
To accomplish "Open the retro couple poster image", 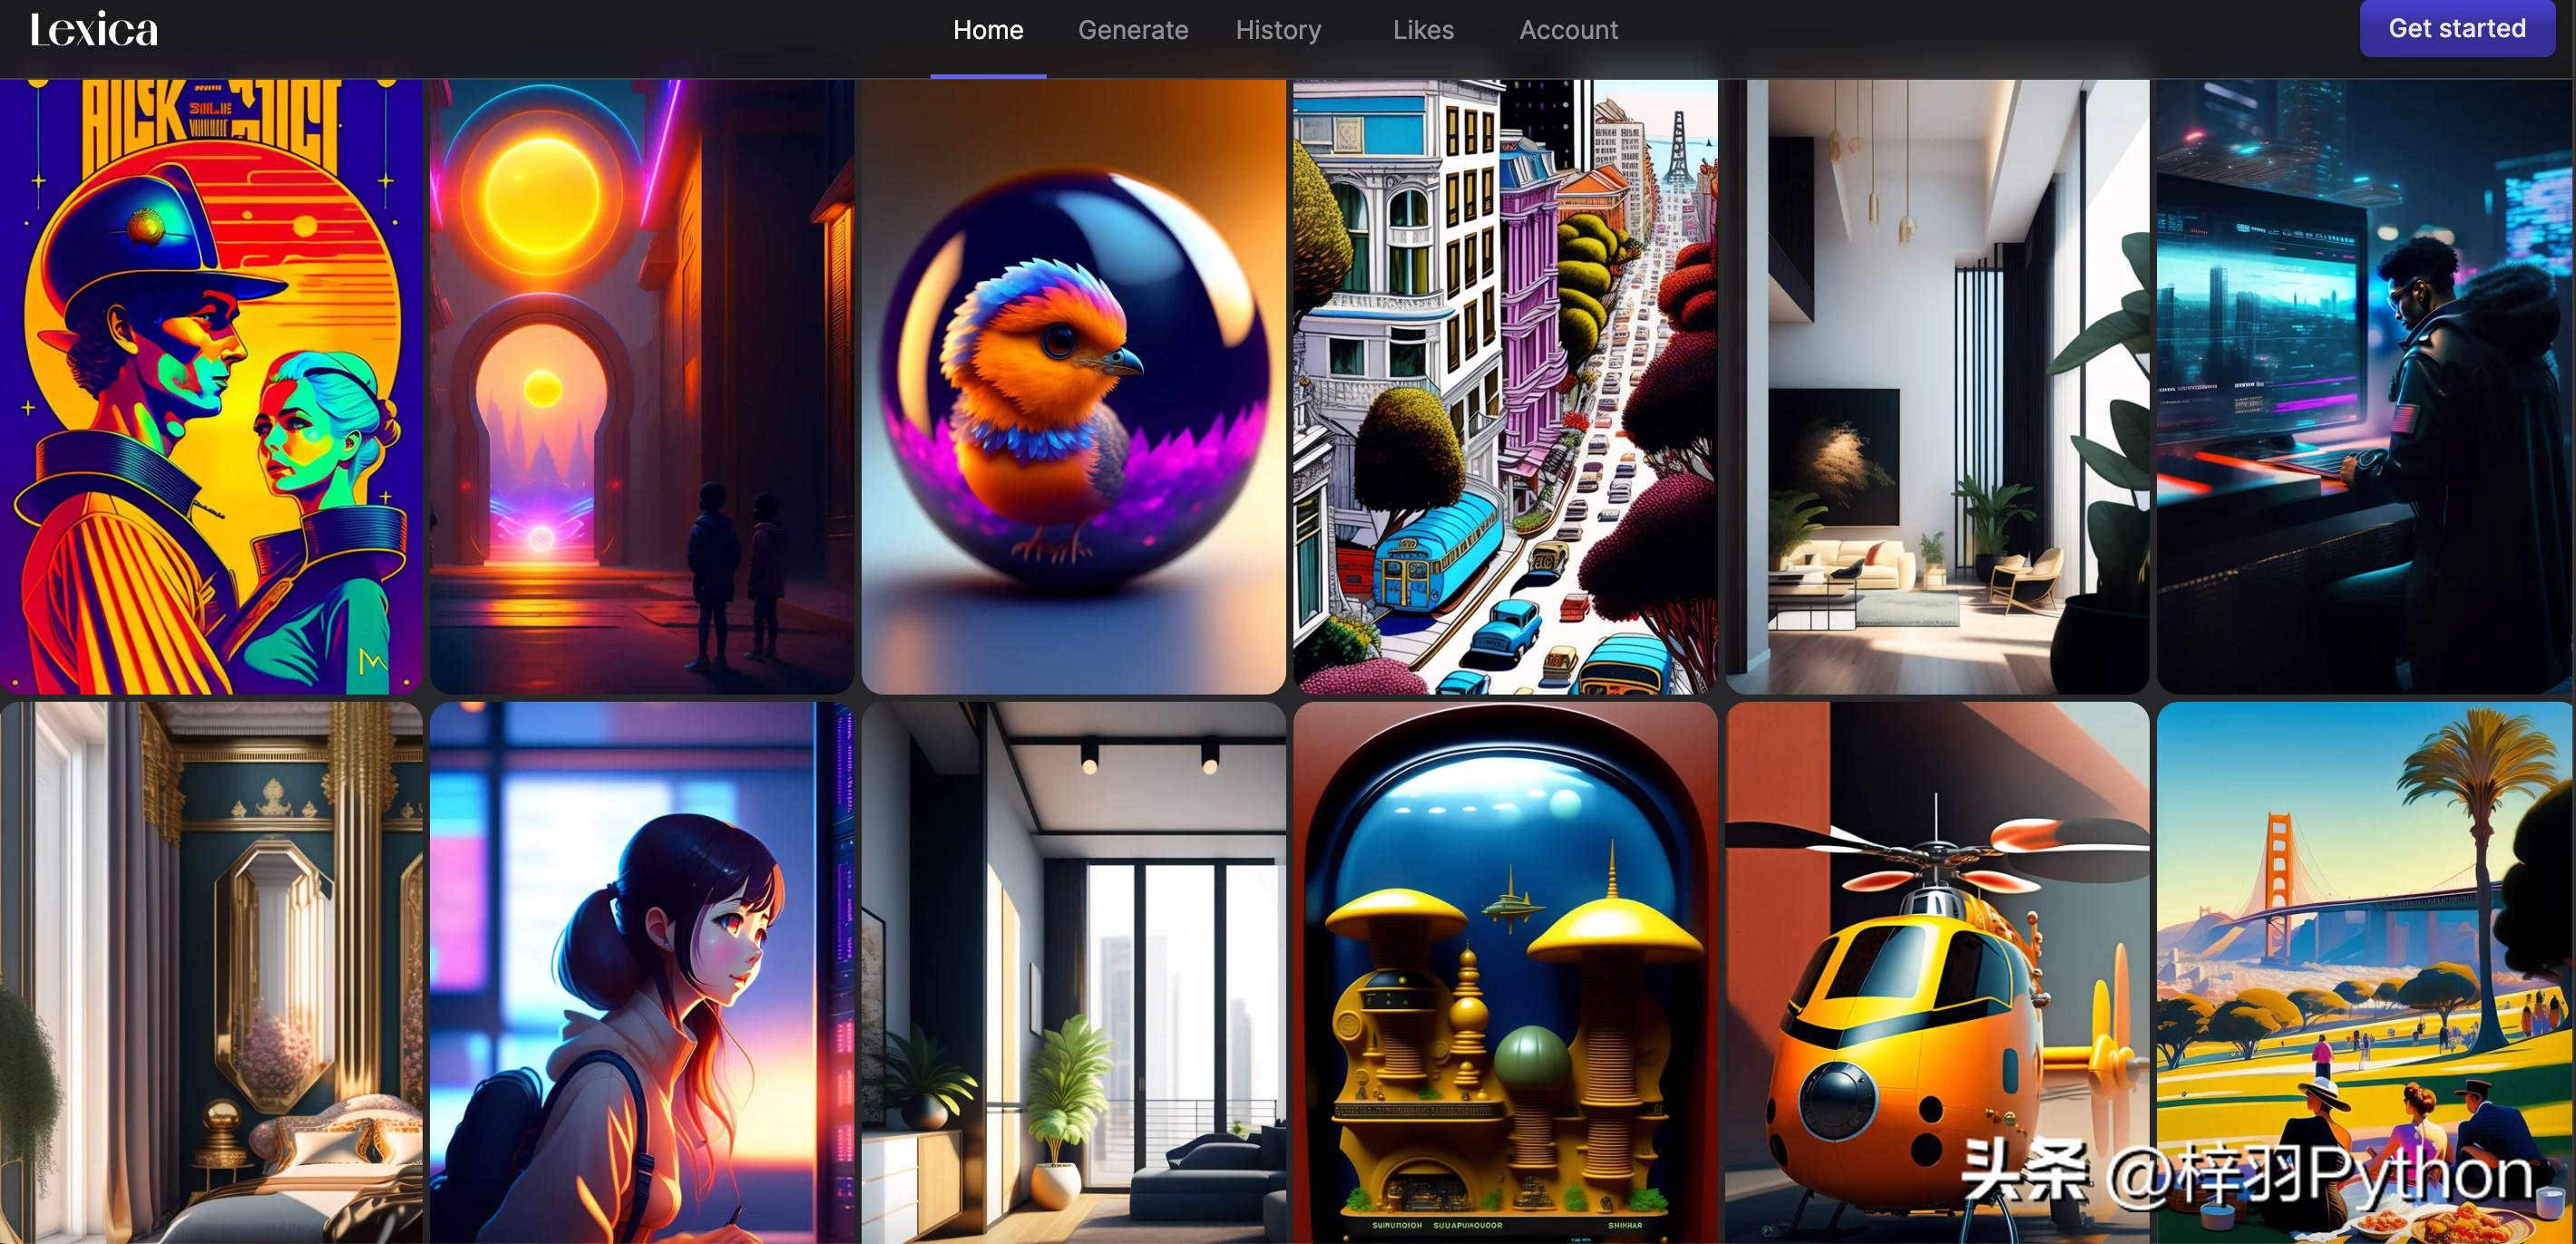I will 211,386.
